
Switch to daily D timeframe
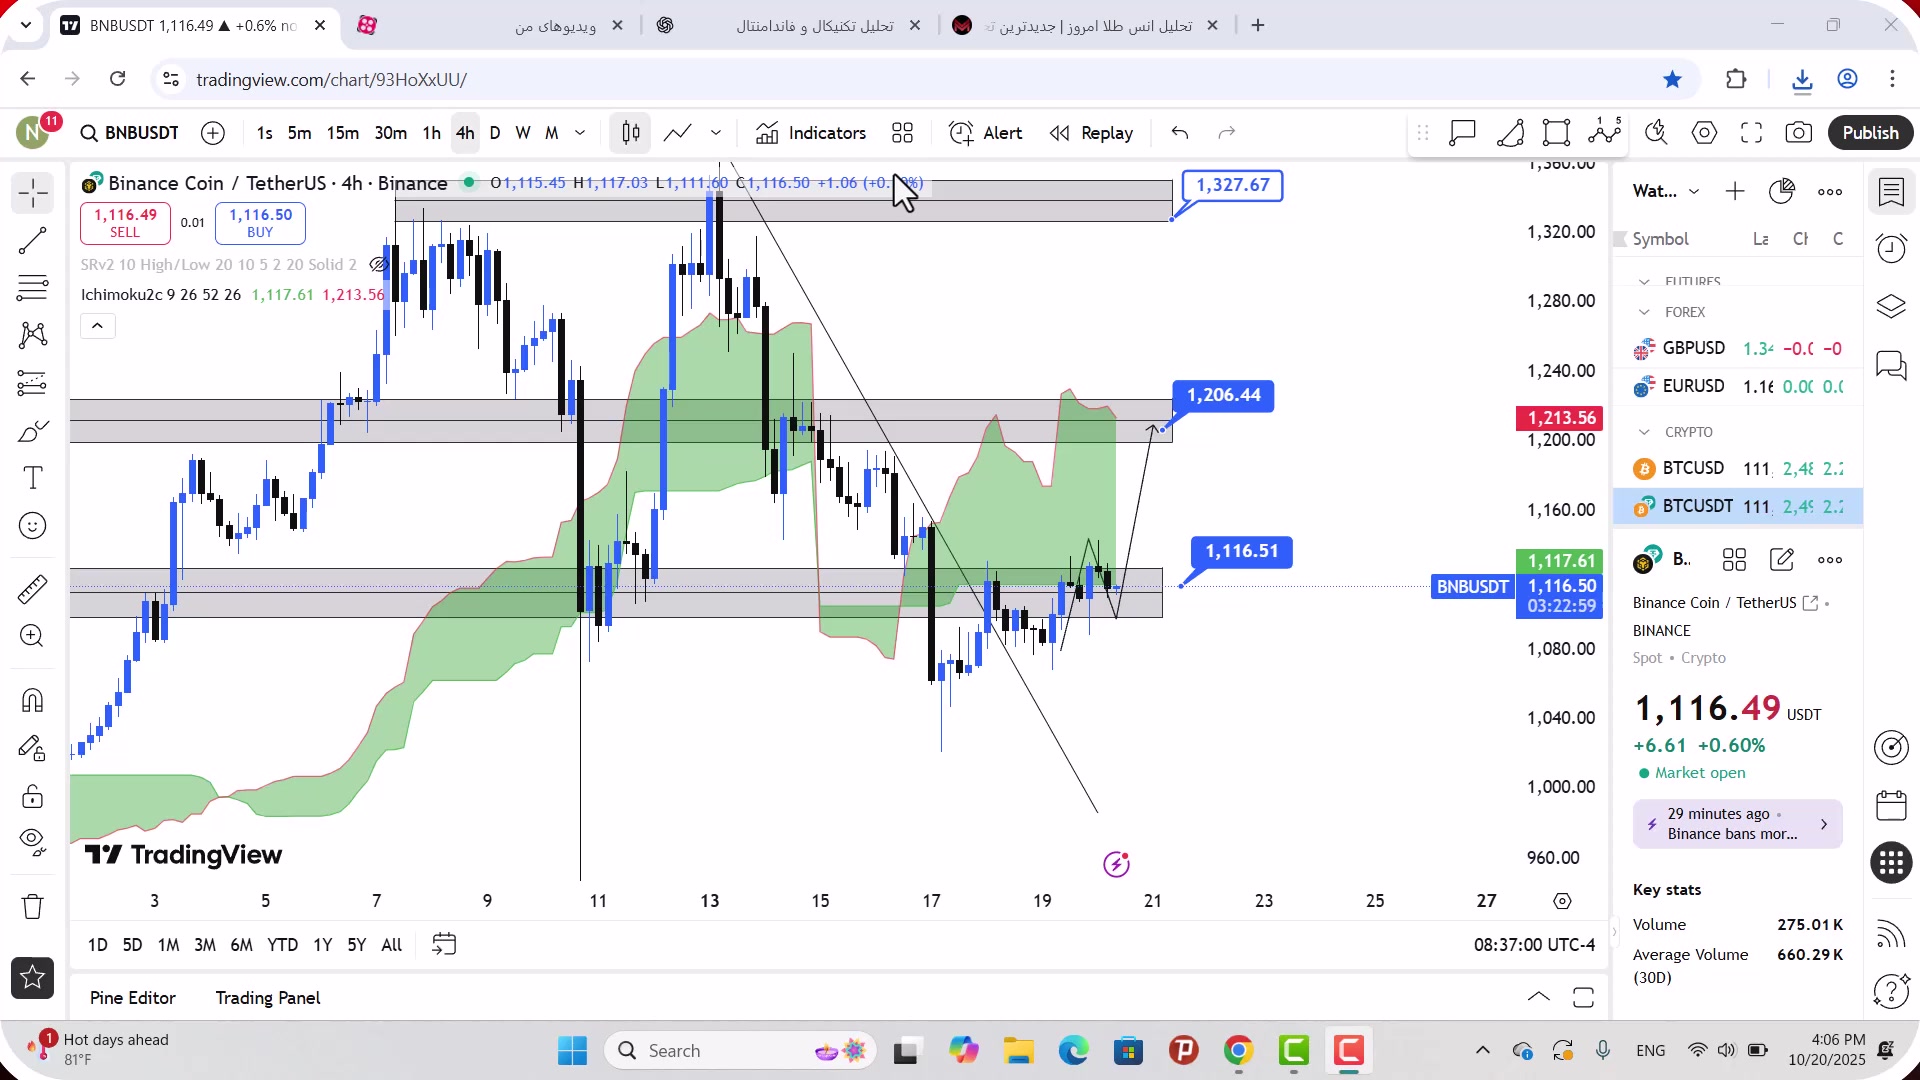click(x=495, y=133)
